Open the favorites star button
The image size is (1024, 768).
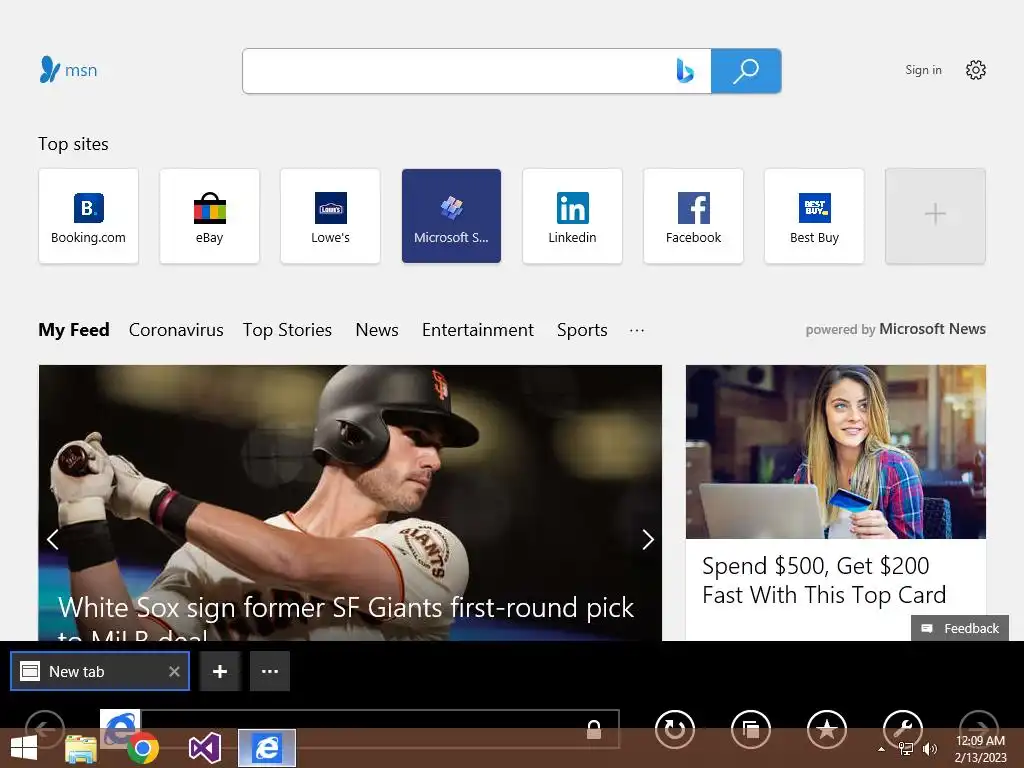[827, 729]
